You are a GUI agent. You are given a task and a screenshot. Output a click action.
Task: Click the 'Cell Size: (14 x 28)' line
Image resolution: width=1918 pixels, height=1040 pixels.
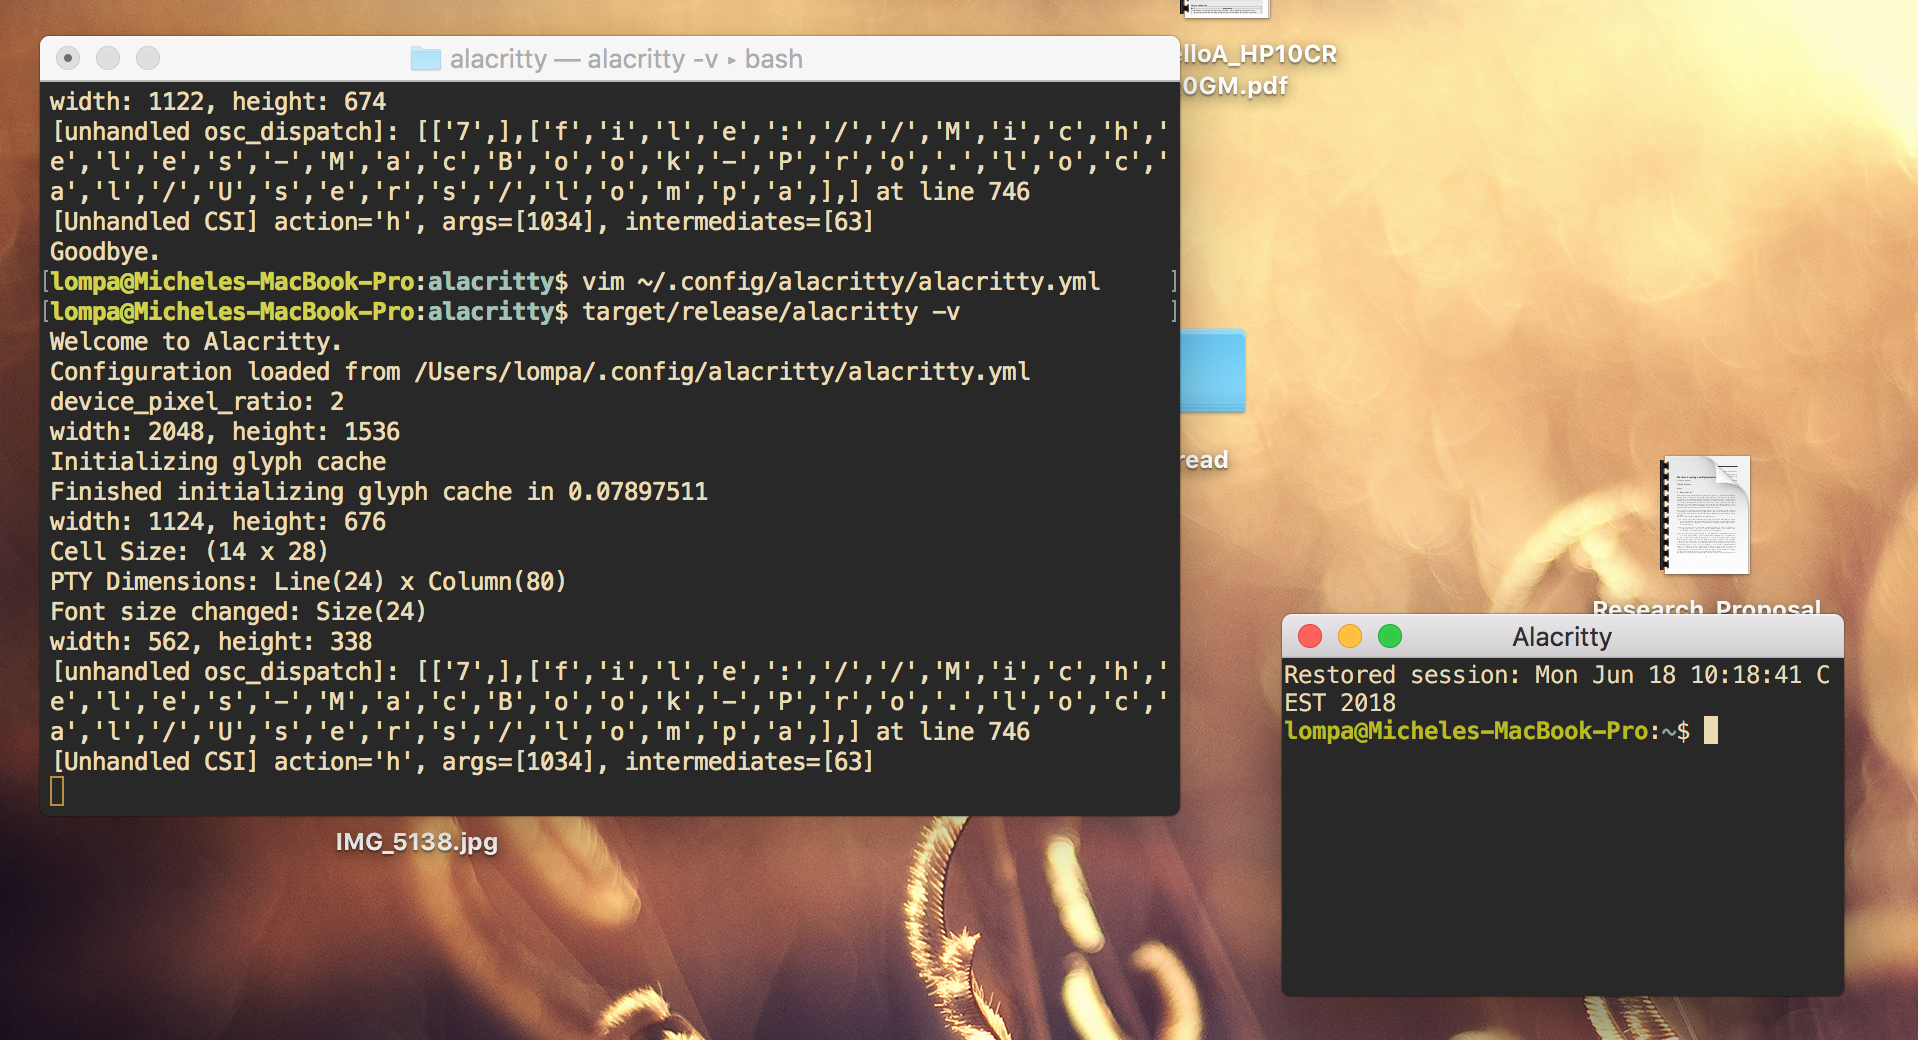point(189,552)
